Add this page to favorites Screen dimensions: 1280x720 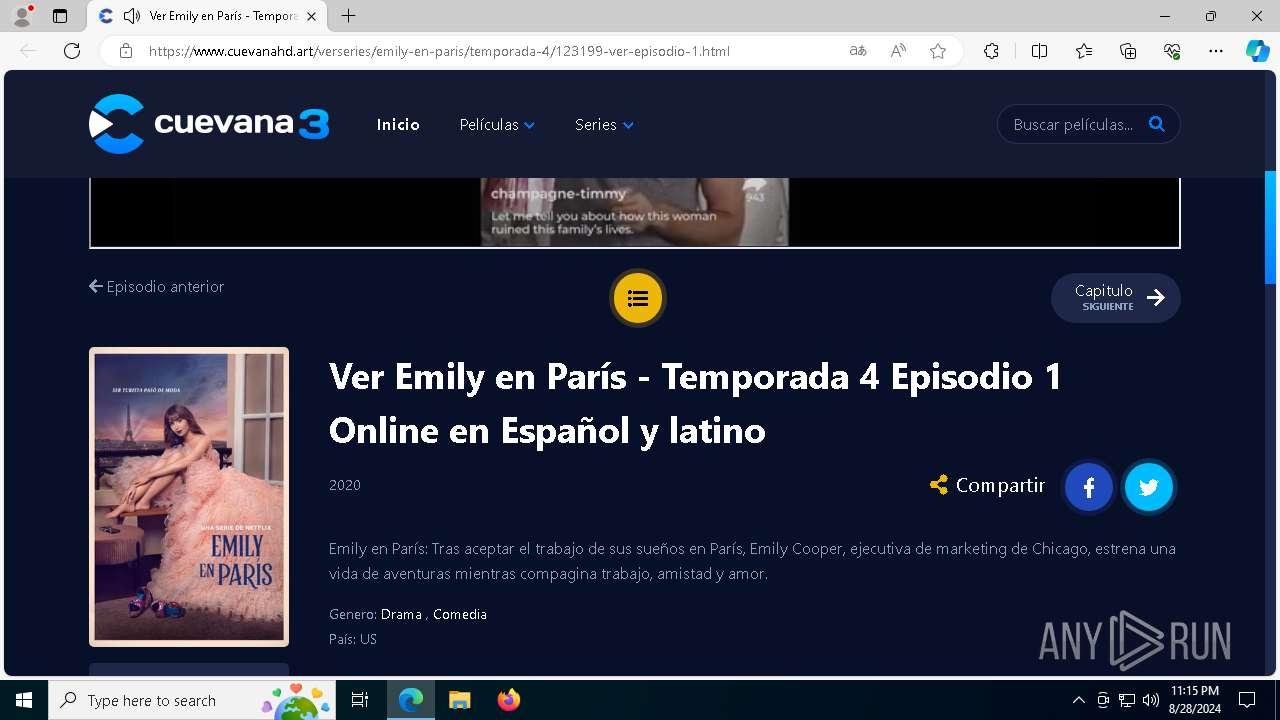coord(938,51)
